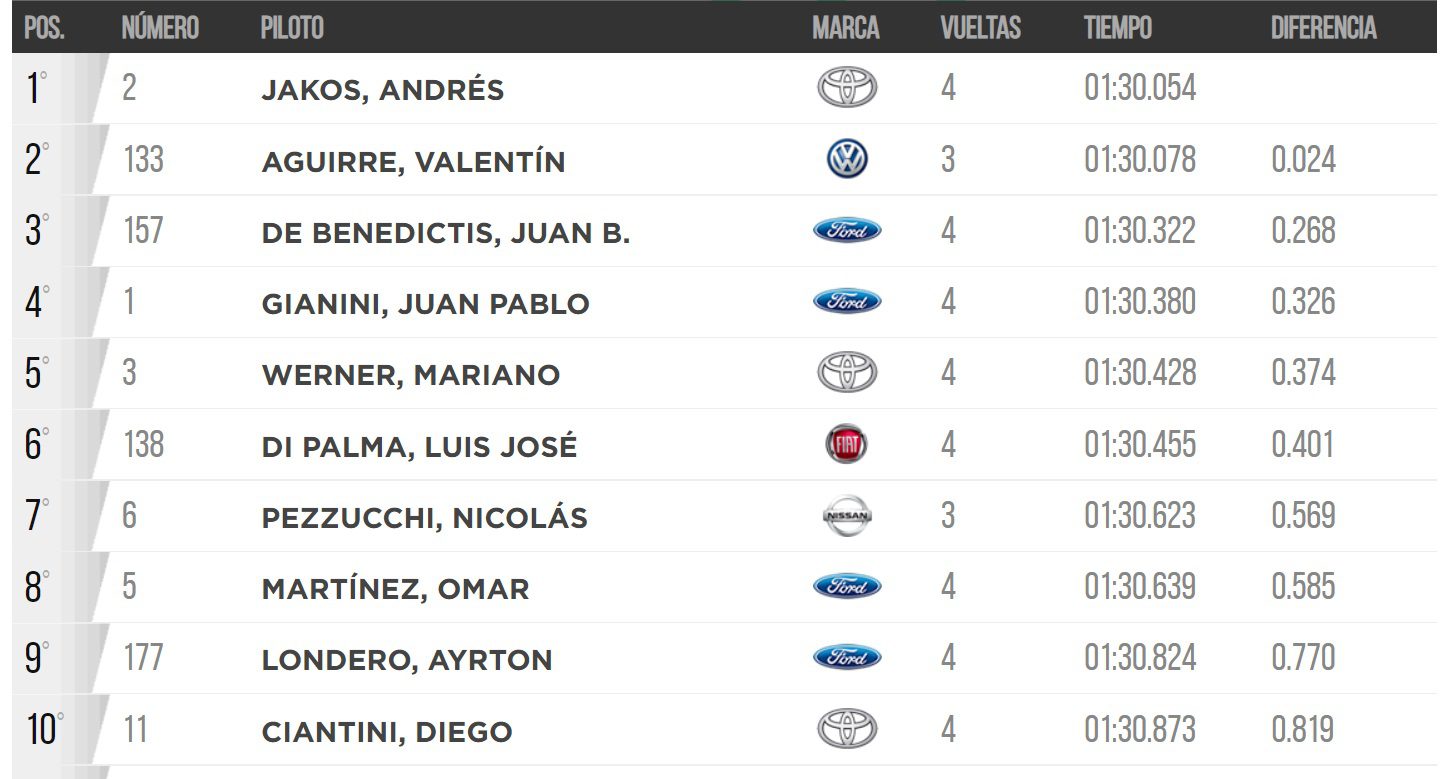Image resolution: width=1445 pixels, height=779 pixels.
Task: Click the Ford logo beside De Benedictis
Action: click(x=846, y=230)
